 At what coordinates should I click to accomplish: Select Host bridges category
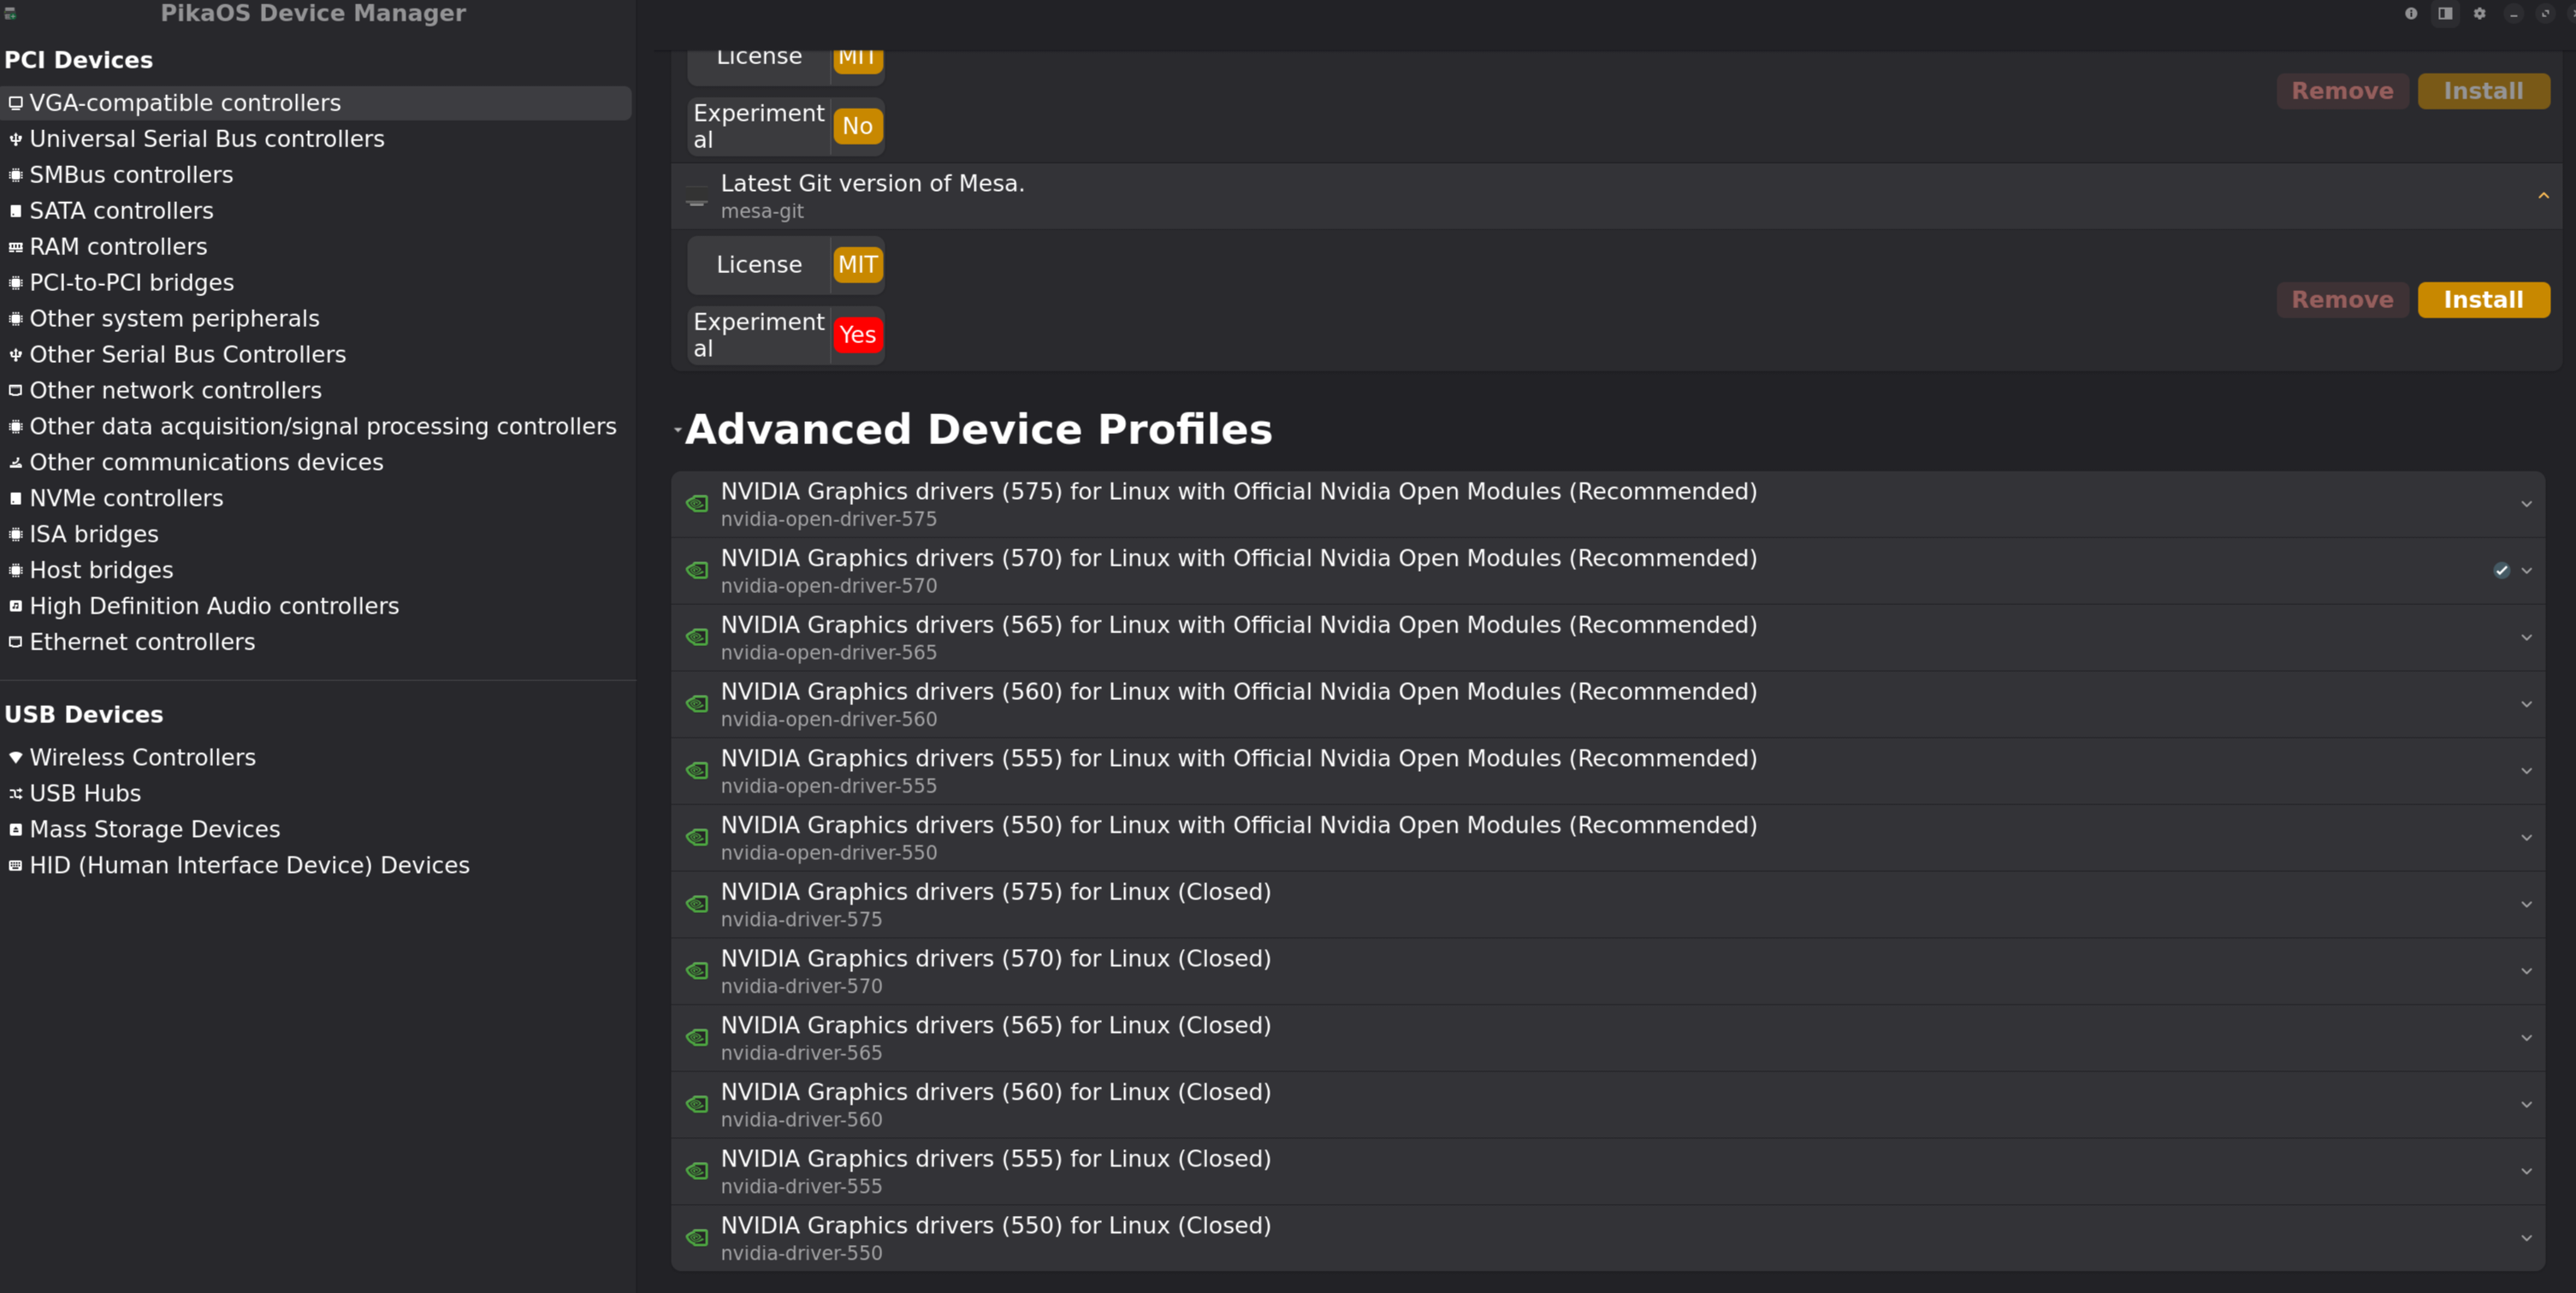(x=316, y=570)
